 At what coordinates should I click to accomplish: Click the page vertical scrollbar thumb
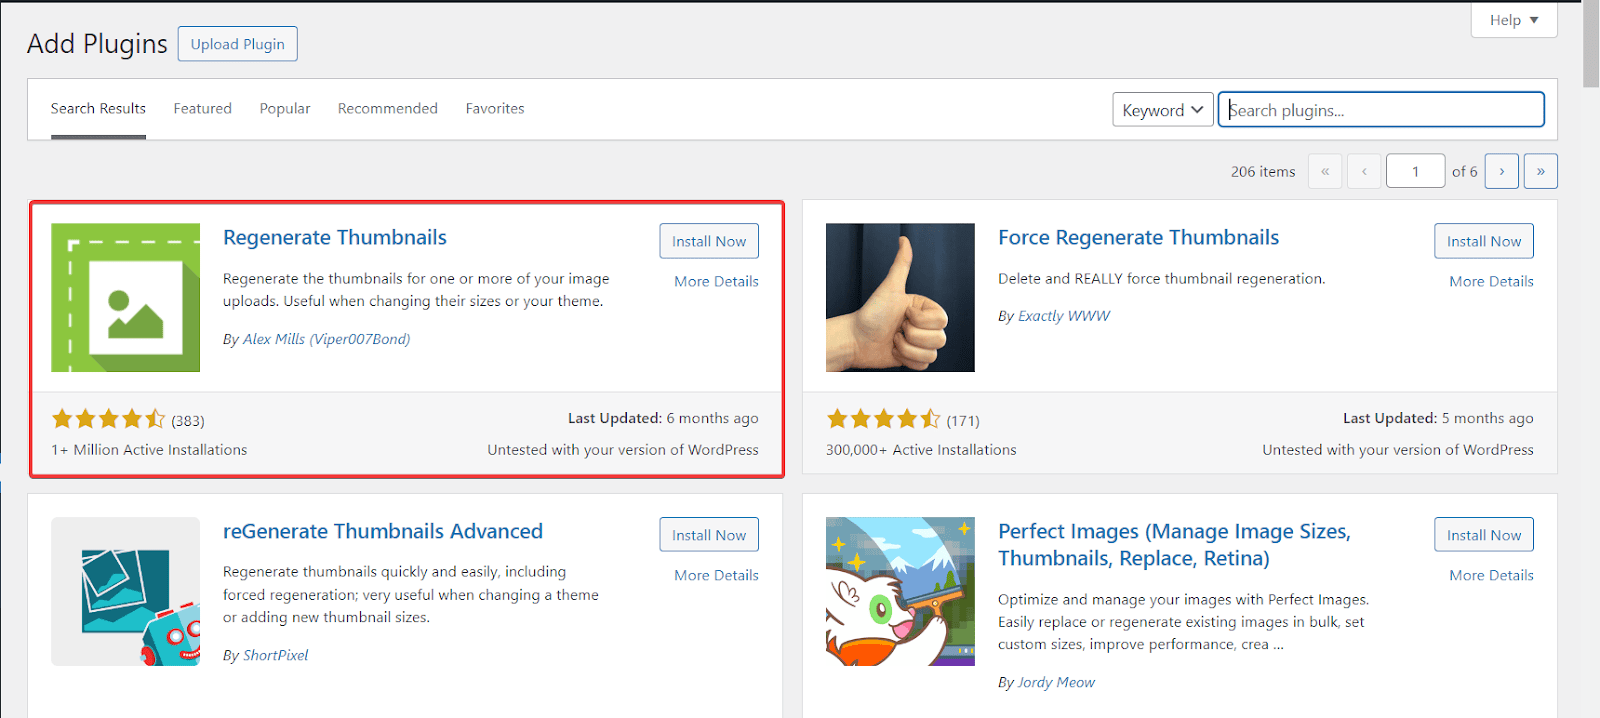(x=1591, y=44)
